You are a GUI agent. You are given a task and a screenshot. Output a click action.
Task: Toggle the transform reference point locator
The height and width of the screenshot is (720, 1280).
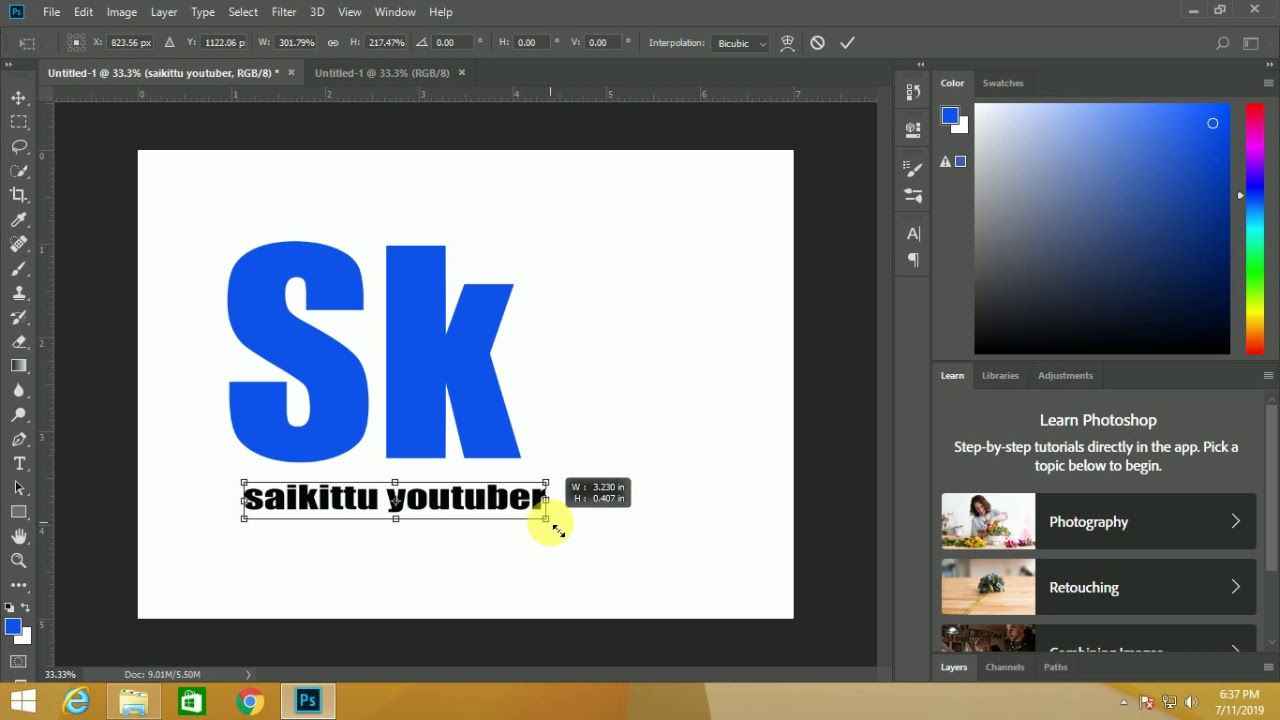[76, 43]
